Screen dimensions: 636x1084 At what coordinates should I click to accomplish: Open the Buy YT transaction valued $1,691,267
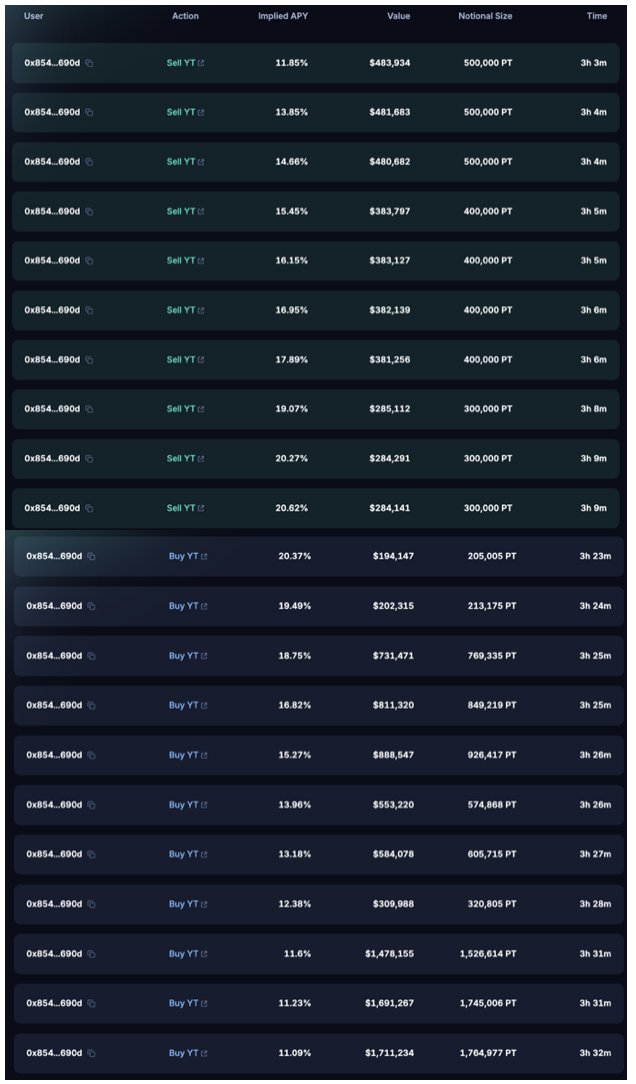tap(184, 1003)
